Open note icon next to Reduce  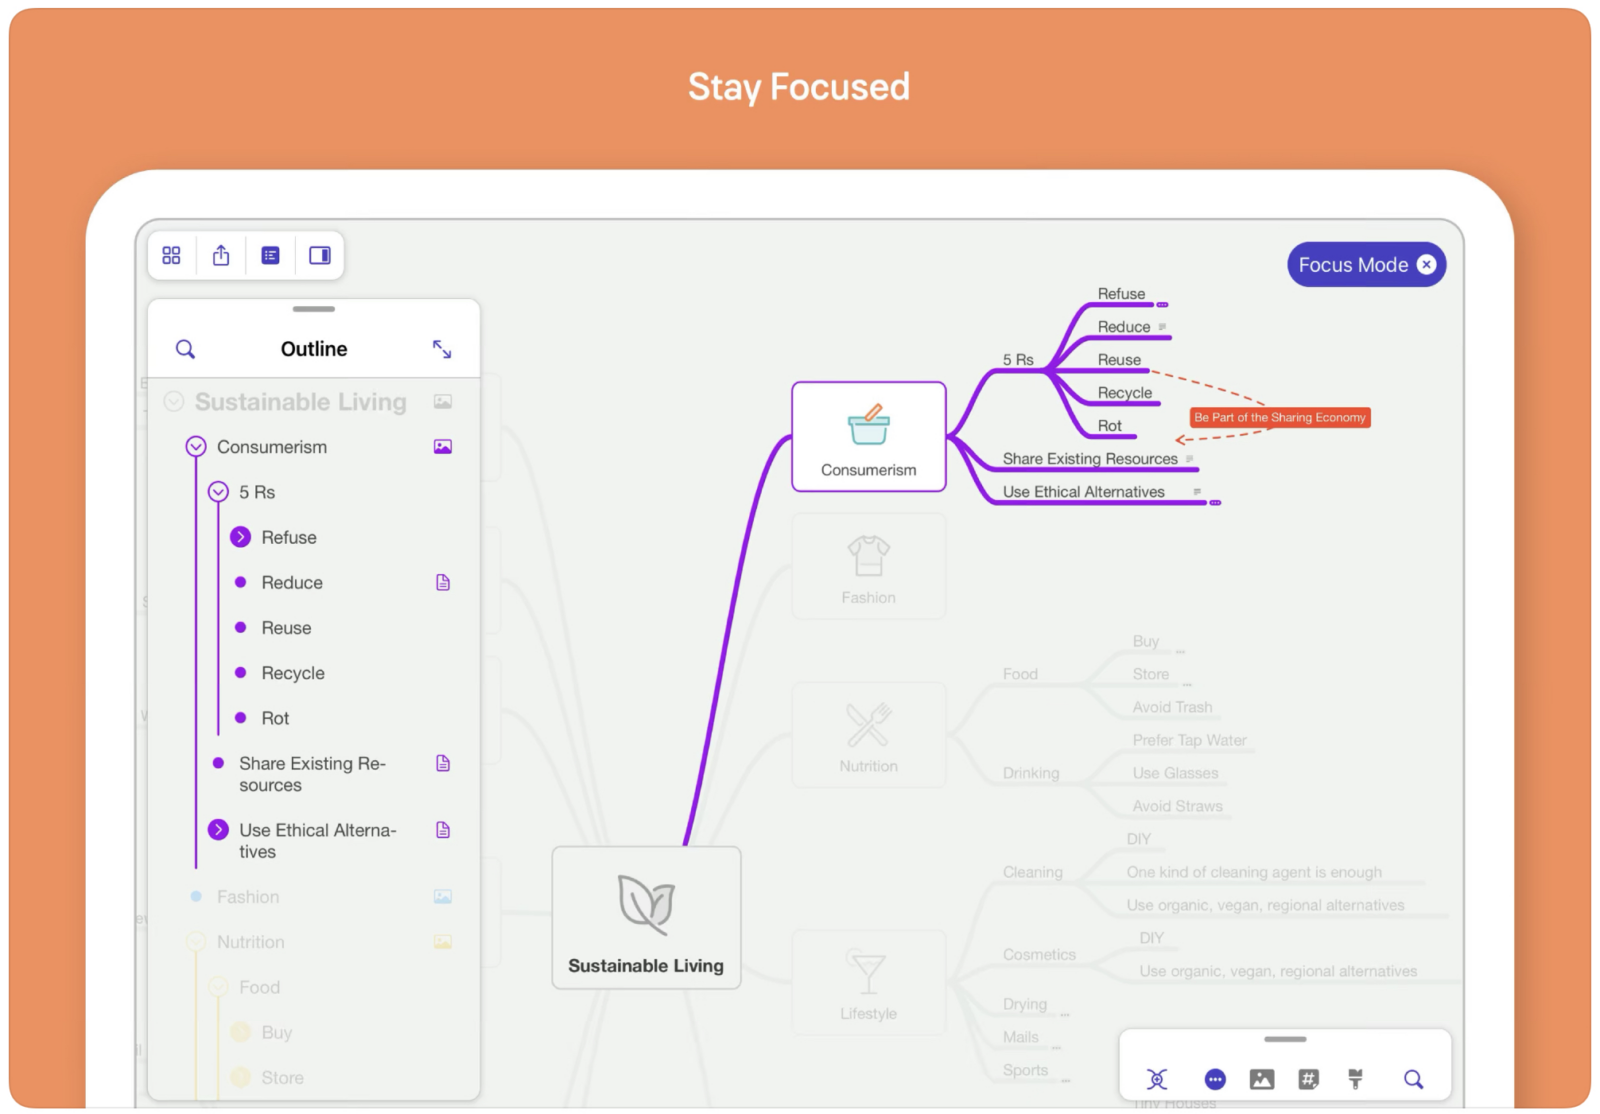click(x=443, y=583)
